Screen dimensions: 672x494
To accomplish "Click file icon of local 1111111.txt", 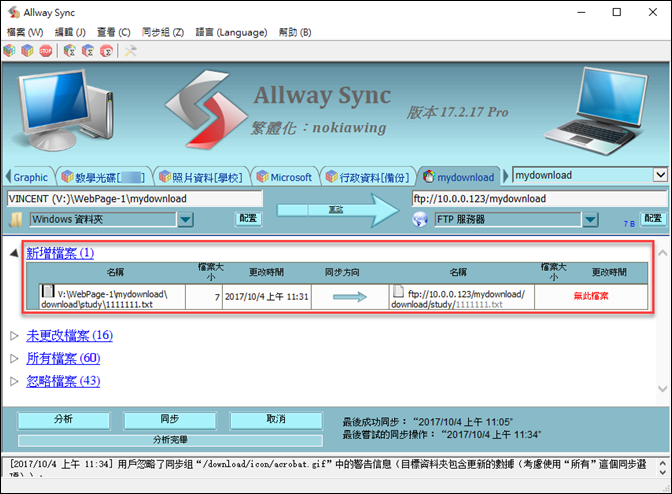I will tap(48, 291).
